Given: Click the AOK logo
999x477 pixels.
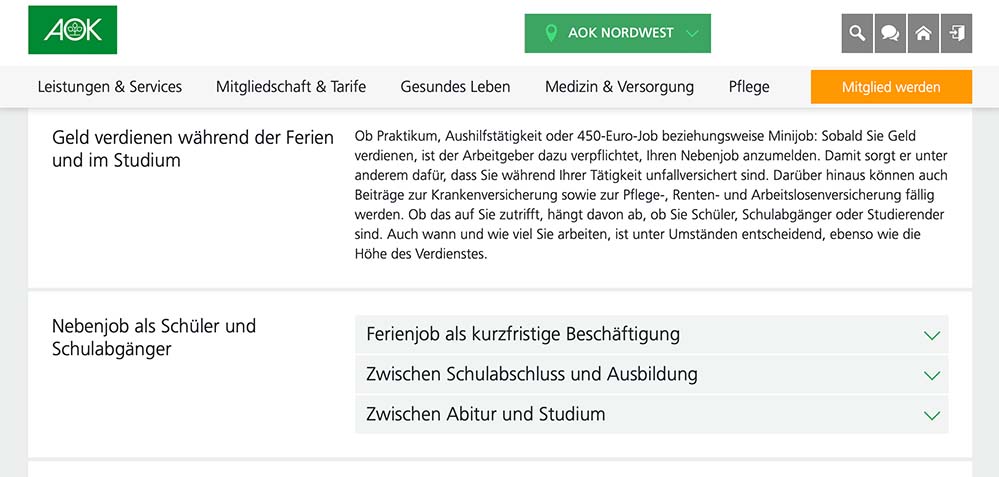Looking at the screenshot, I should 73,30.
